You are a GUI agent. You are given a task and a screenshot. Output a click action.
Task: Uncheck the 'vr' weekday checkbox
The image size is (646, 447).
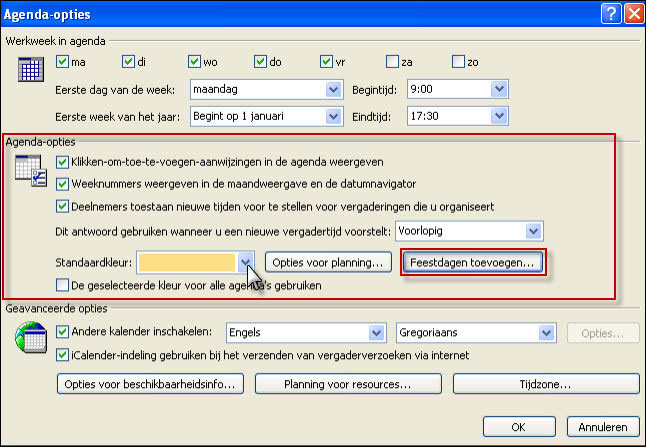tap(326, 62)
